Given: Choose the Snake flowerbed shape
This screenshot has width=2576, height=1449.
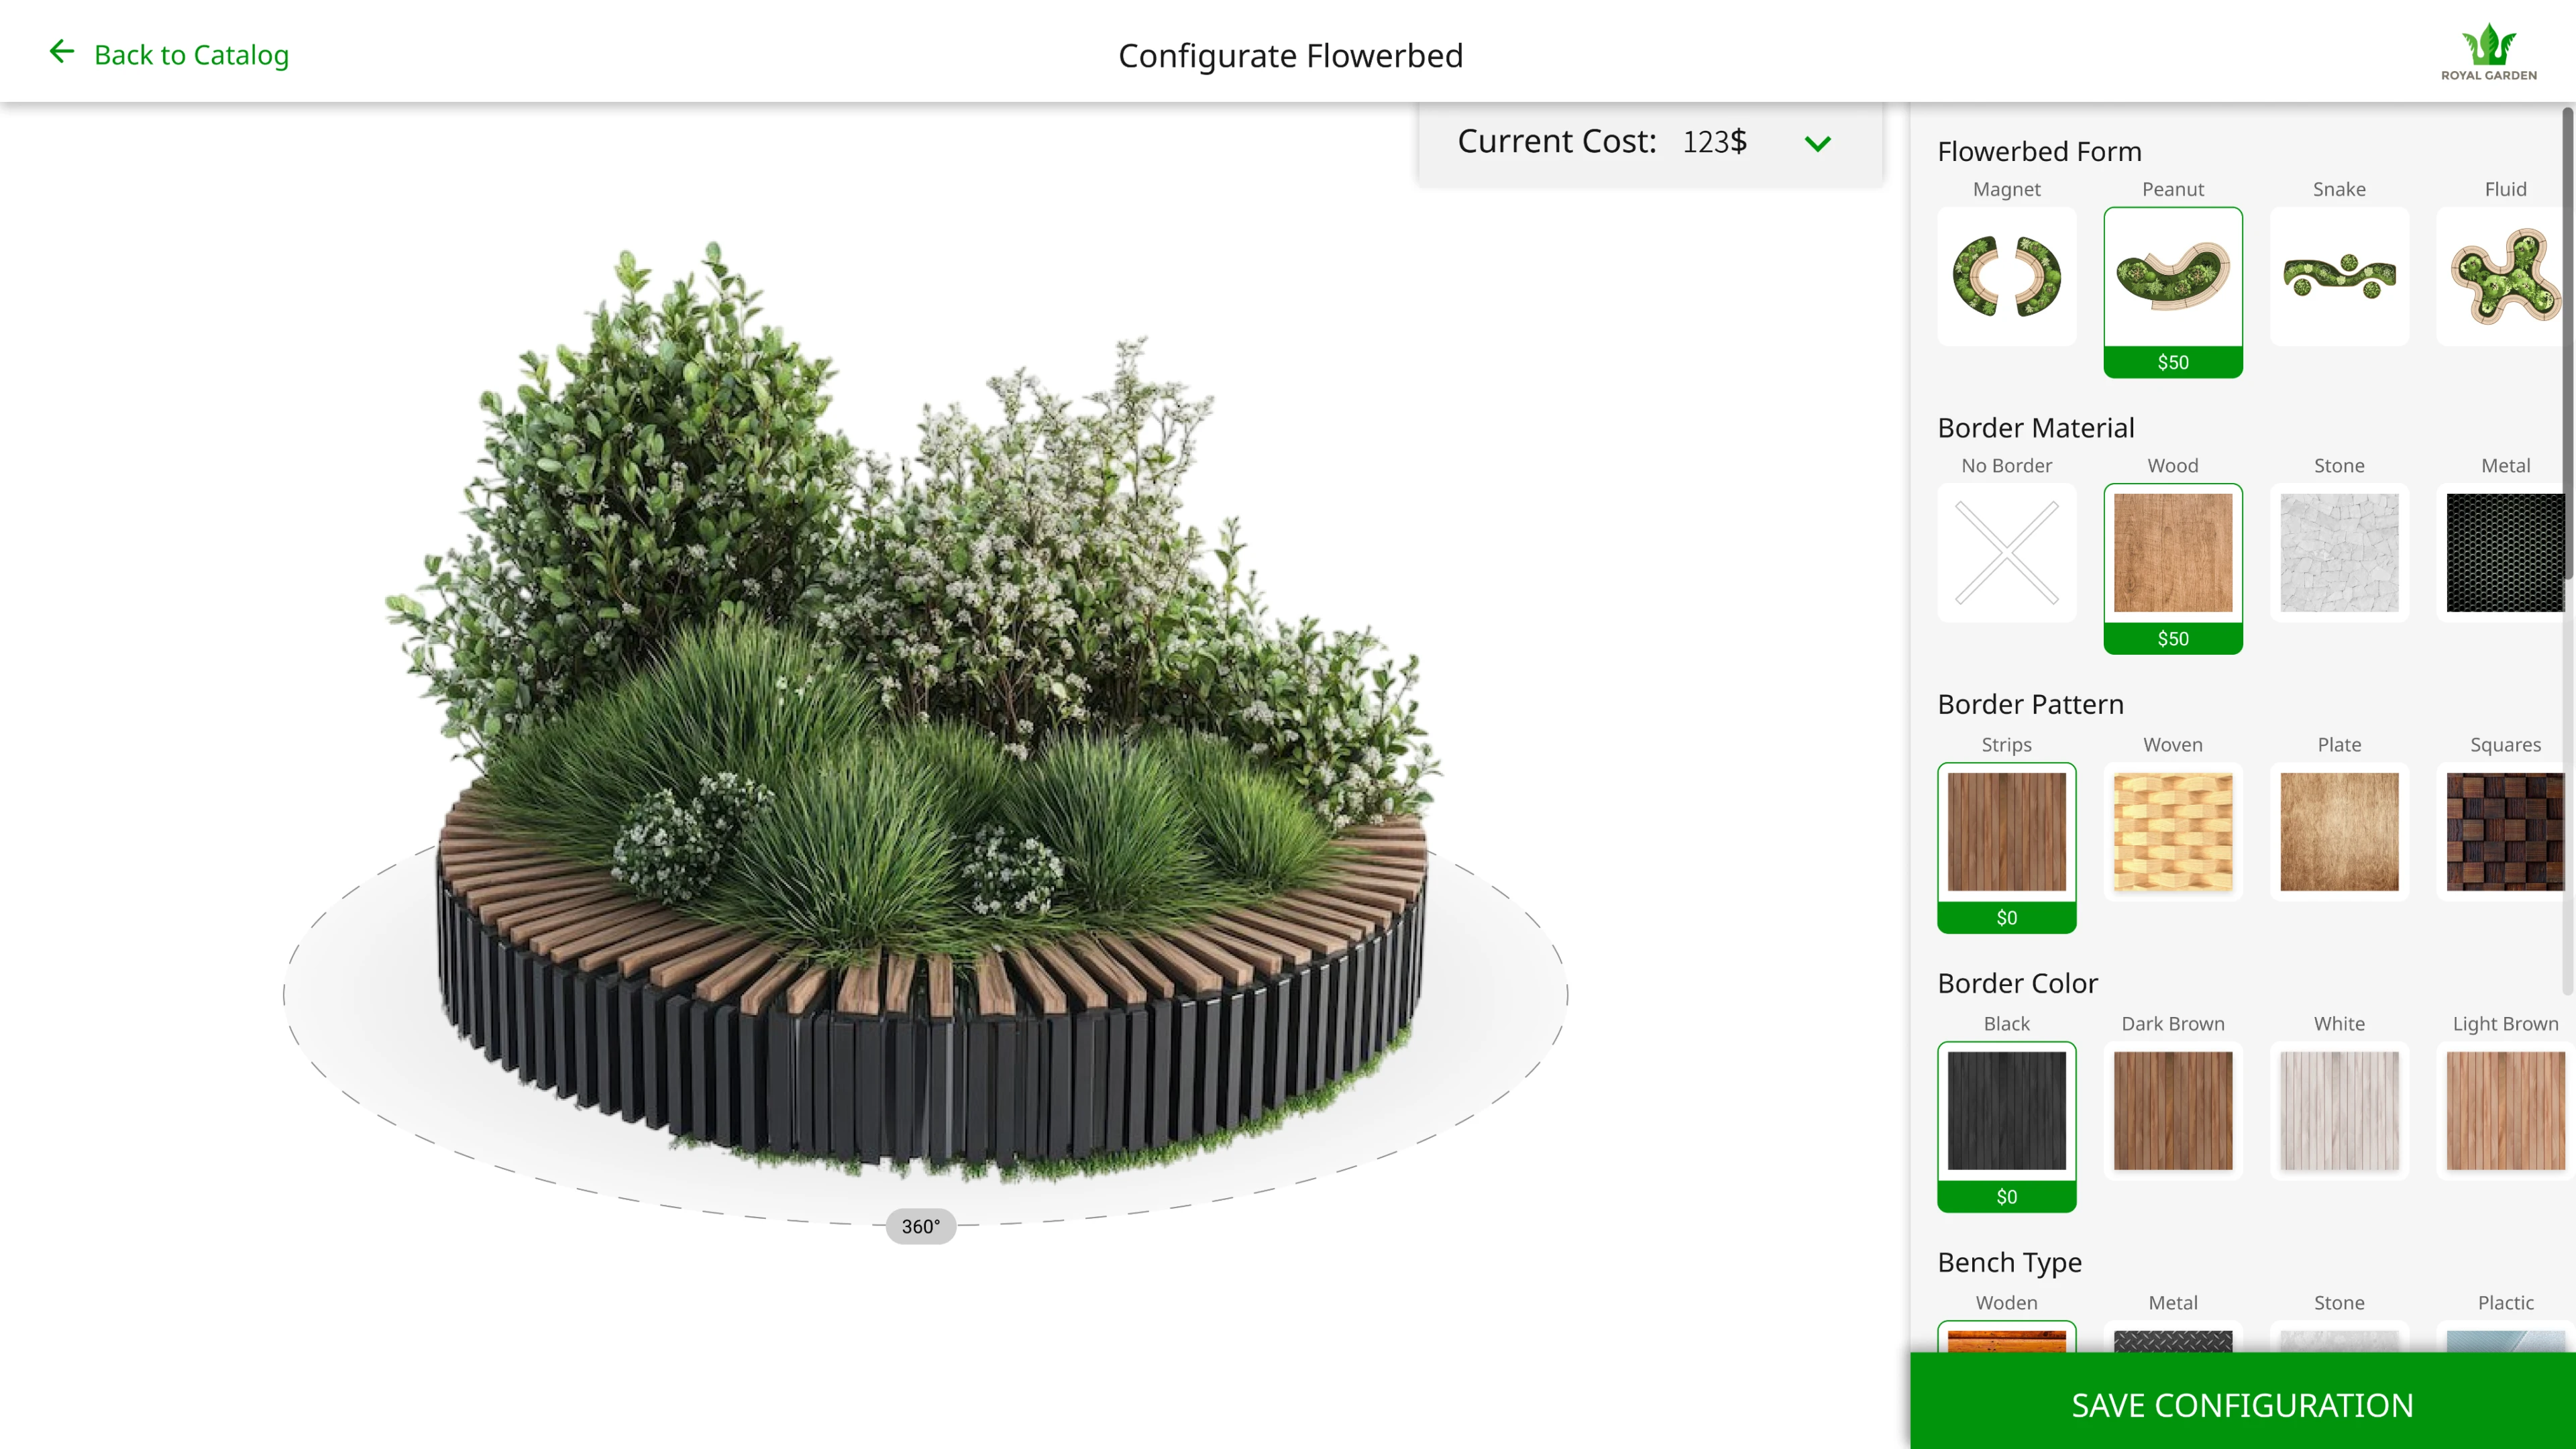Looking at the screenshot, I should coord(2338,276).
